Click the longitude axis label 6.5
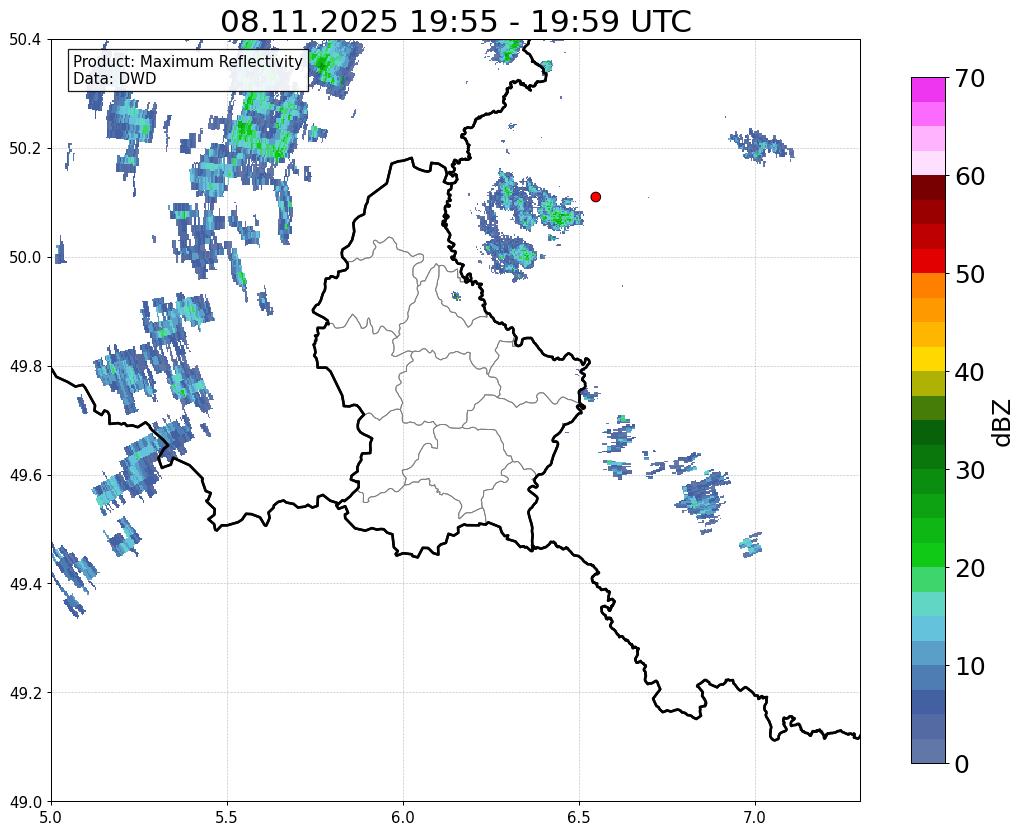 point(579,818)
